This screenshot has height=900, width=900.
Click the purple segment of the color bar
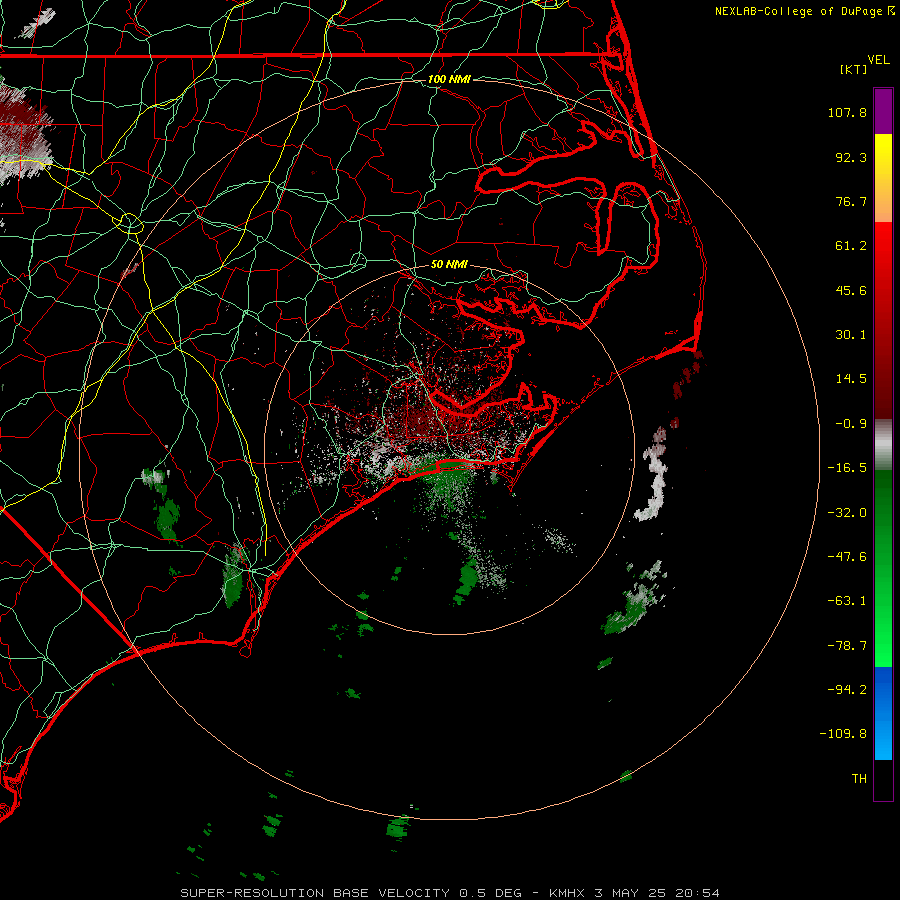tap(883, 112)
